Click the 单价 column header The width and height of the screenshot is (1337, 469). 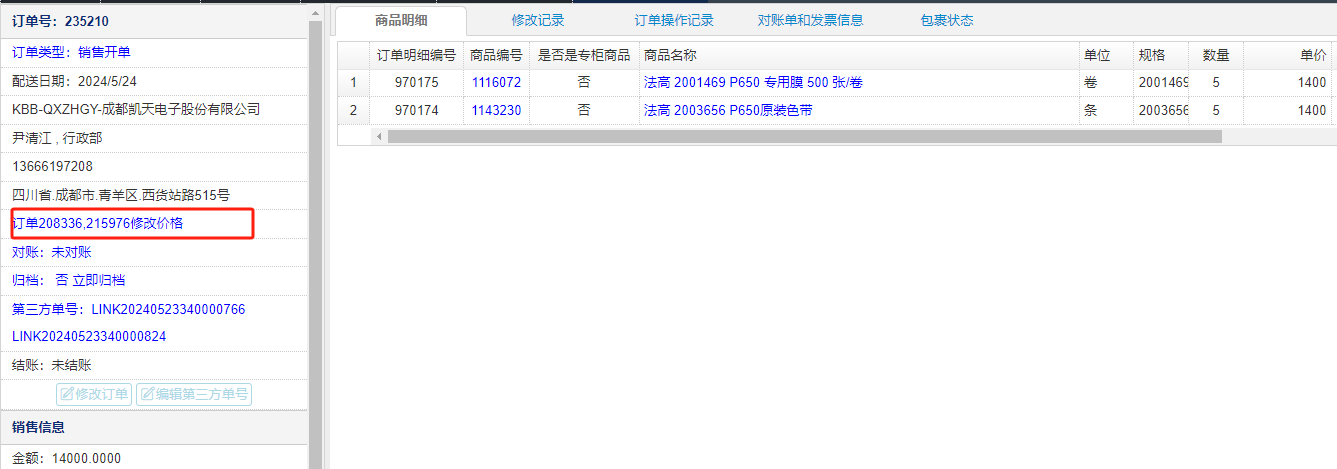click(1288, 55)
